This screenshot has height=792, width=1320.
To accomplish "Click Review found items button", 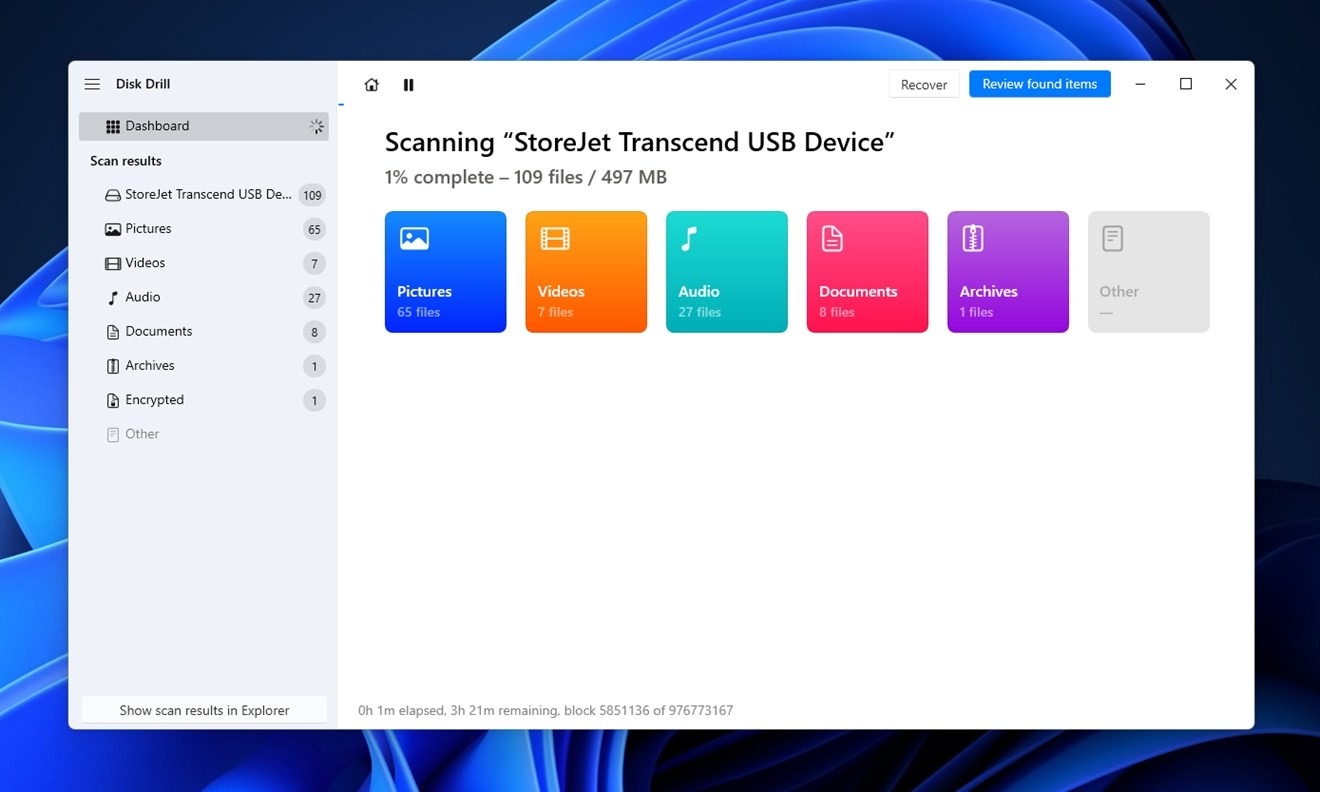I will [x=1040, y=84].
